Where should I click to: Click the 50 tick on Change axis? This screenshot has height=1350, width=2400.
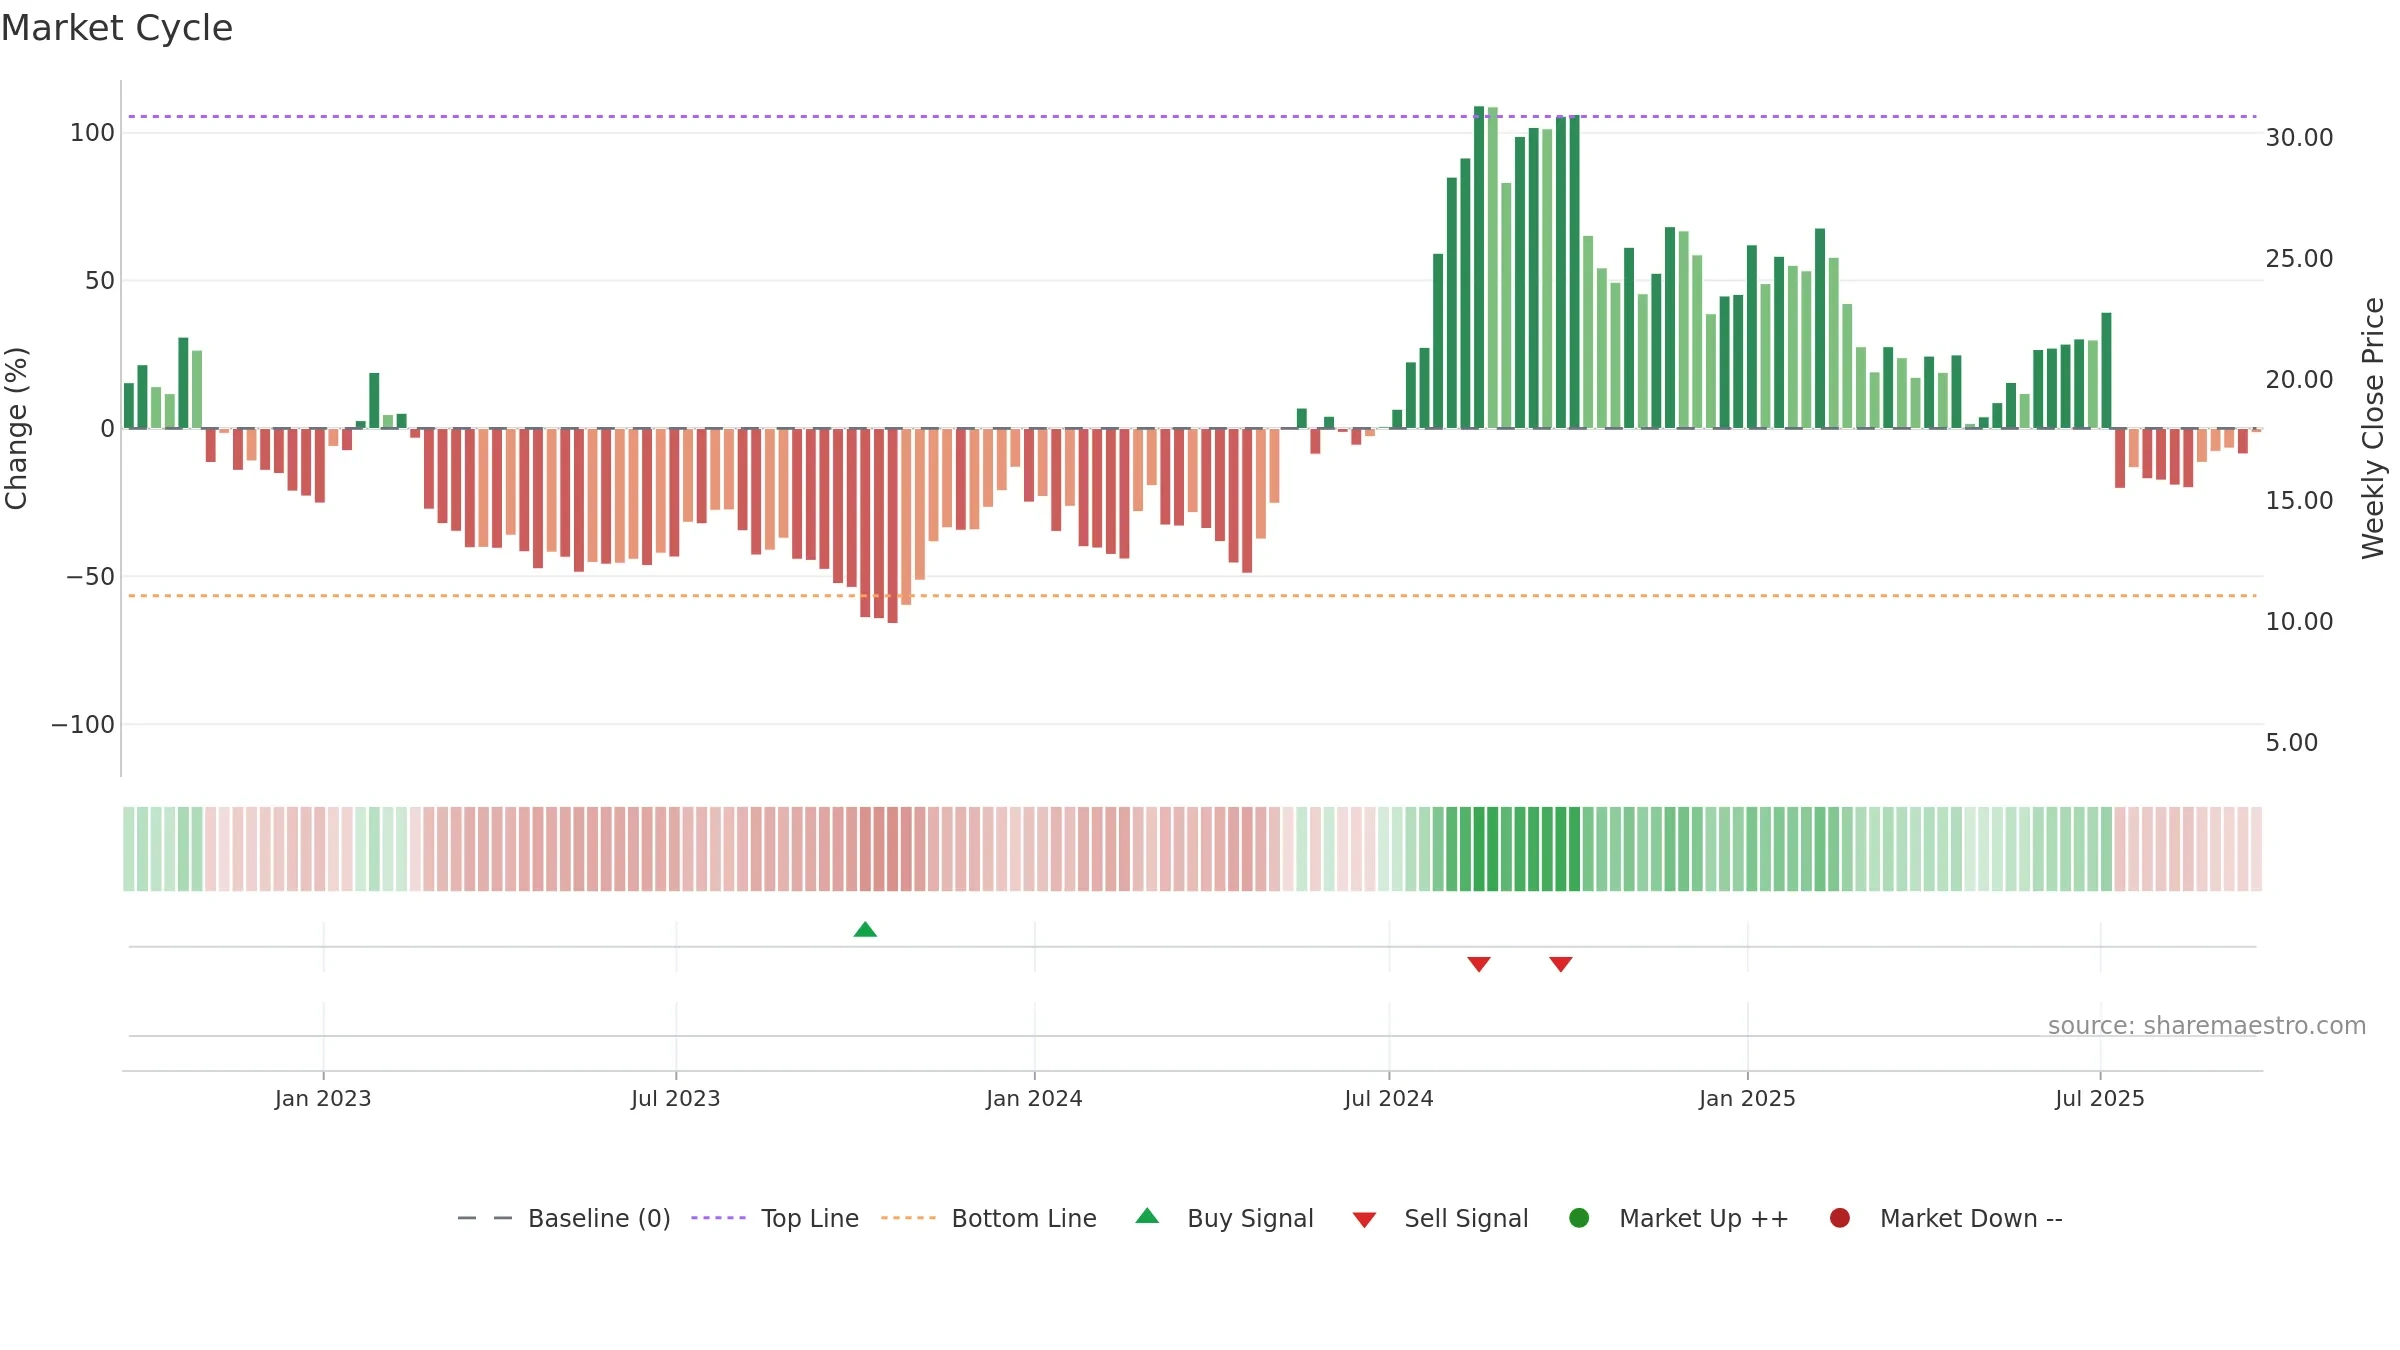tap(100, 281)
